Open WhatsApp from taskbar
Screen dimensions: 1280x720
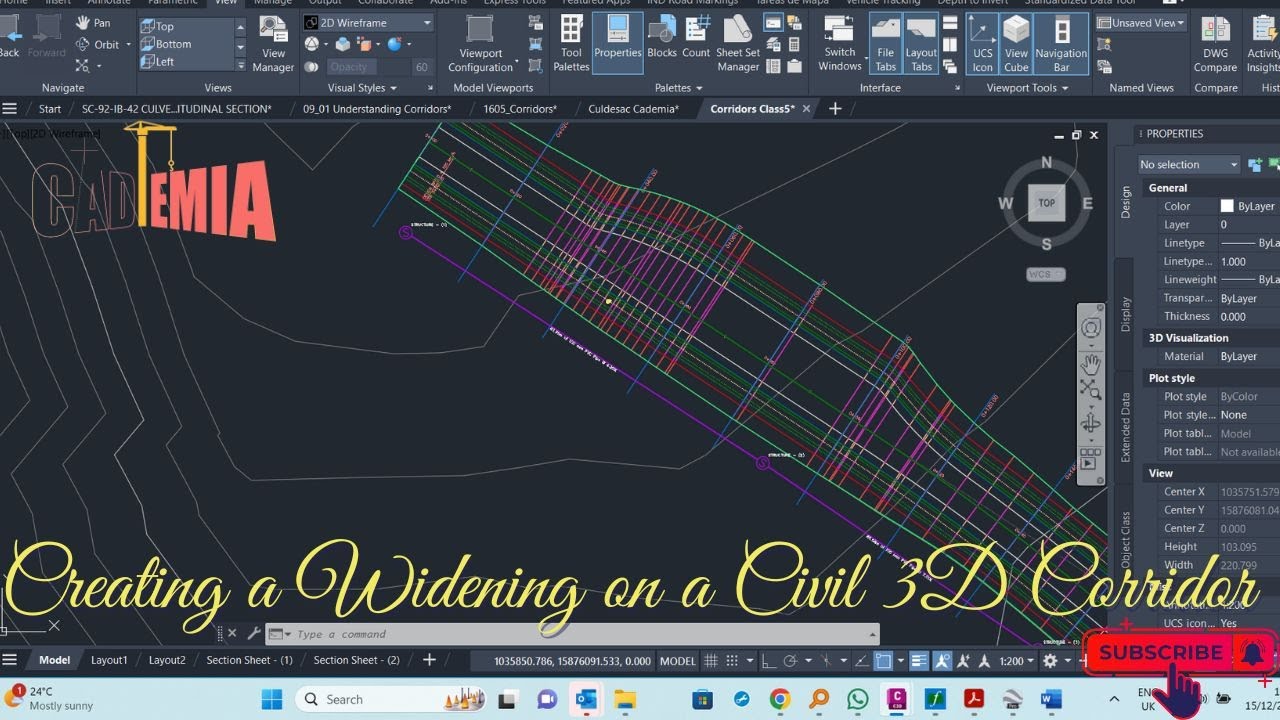click(857, 699)
